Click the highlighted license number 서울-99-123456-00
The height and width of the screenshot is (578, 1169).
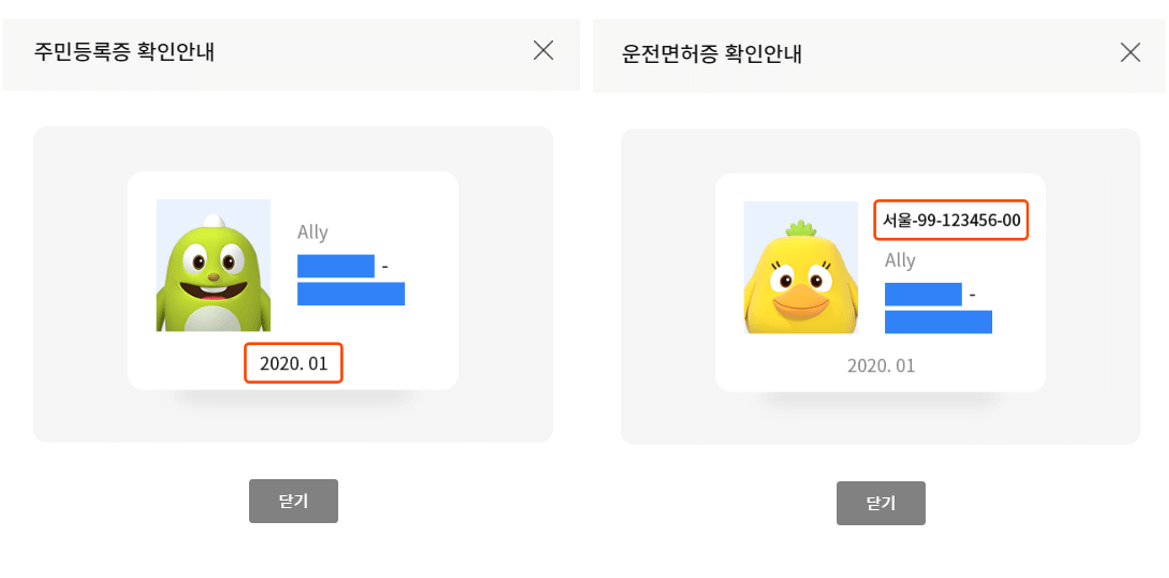point(950,223)
